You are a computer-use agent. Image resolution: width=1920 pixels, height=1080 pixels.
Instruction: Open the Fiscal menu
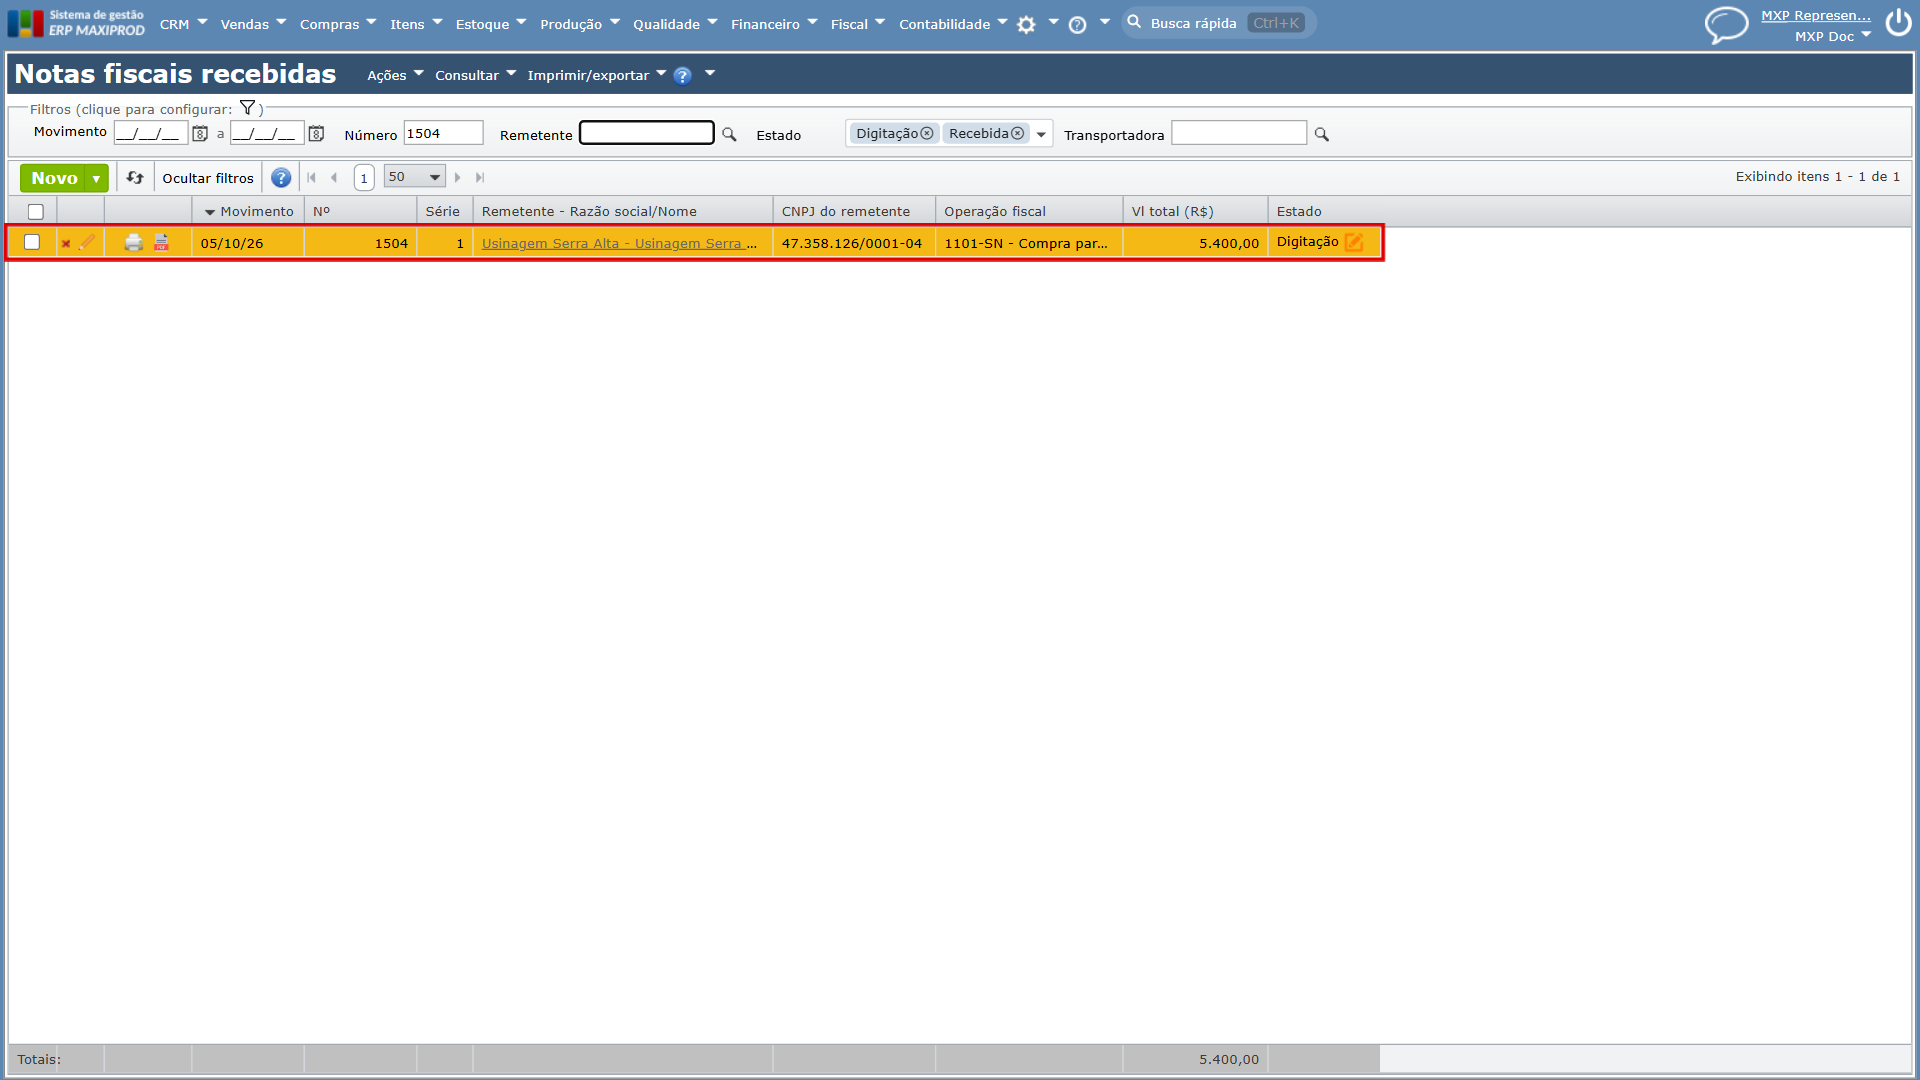click(857, 24)
